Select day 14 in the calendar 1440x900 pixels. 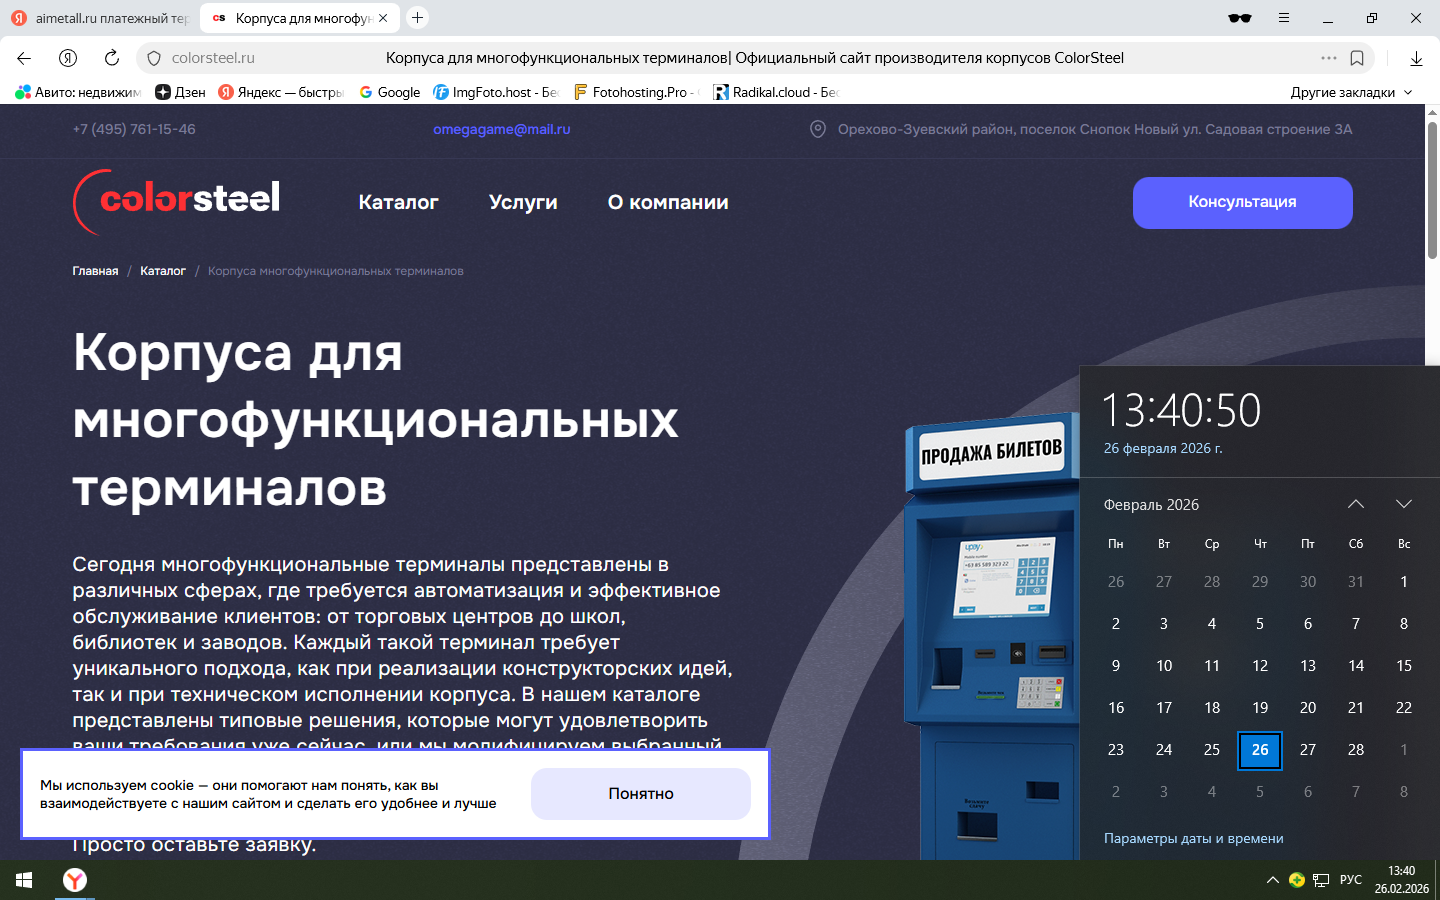[x=1356, y=666]
